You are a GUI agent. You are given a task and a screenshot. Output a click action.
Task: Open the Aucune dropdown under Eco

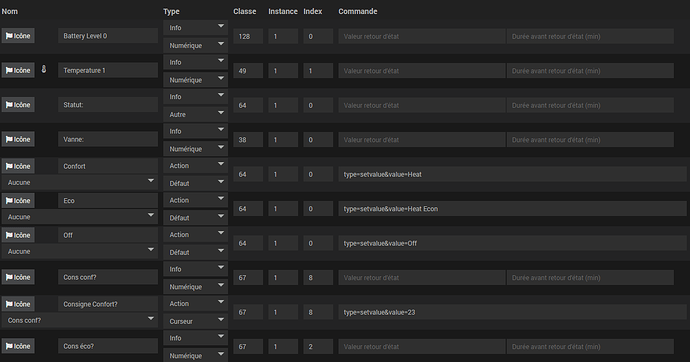click(x=80, y=216)
